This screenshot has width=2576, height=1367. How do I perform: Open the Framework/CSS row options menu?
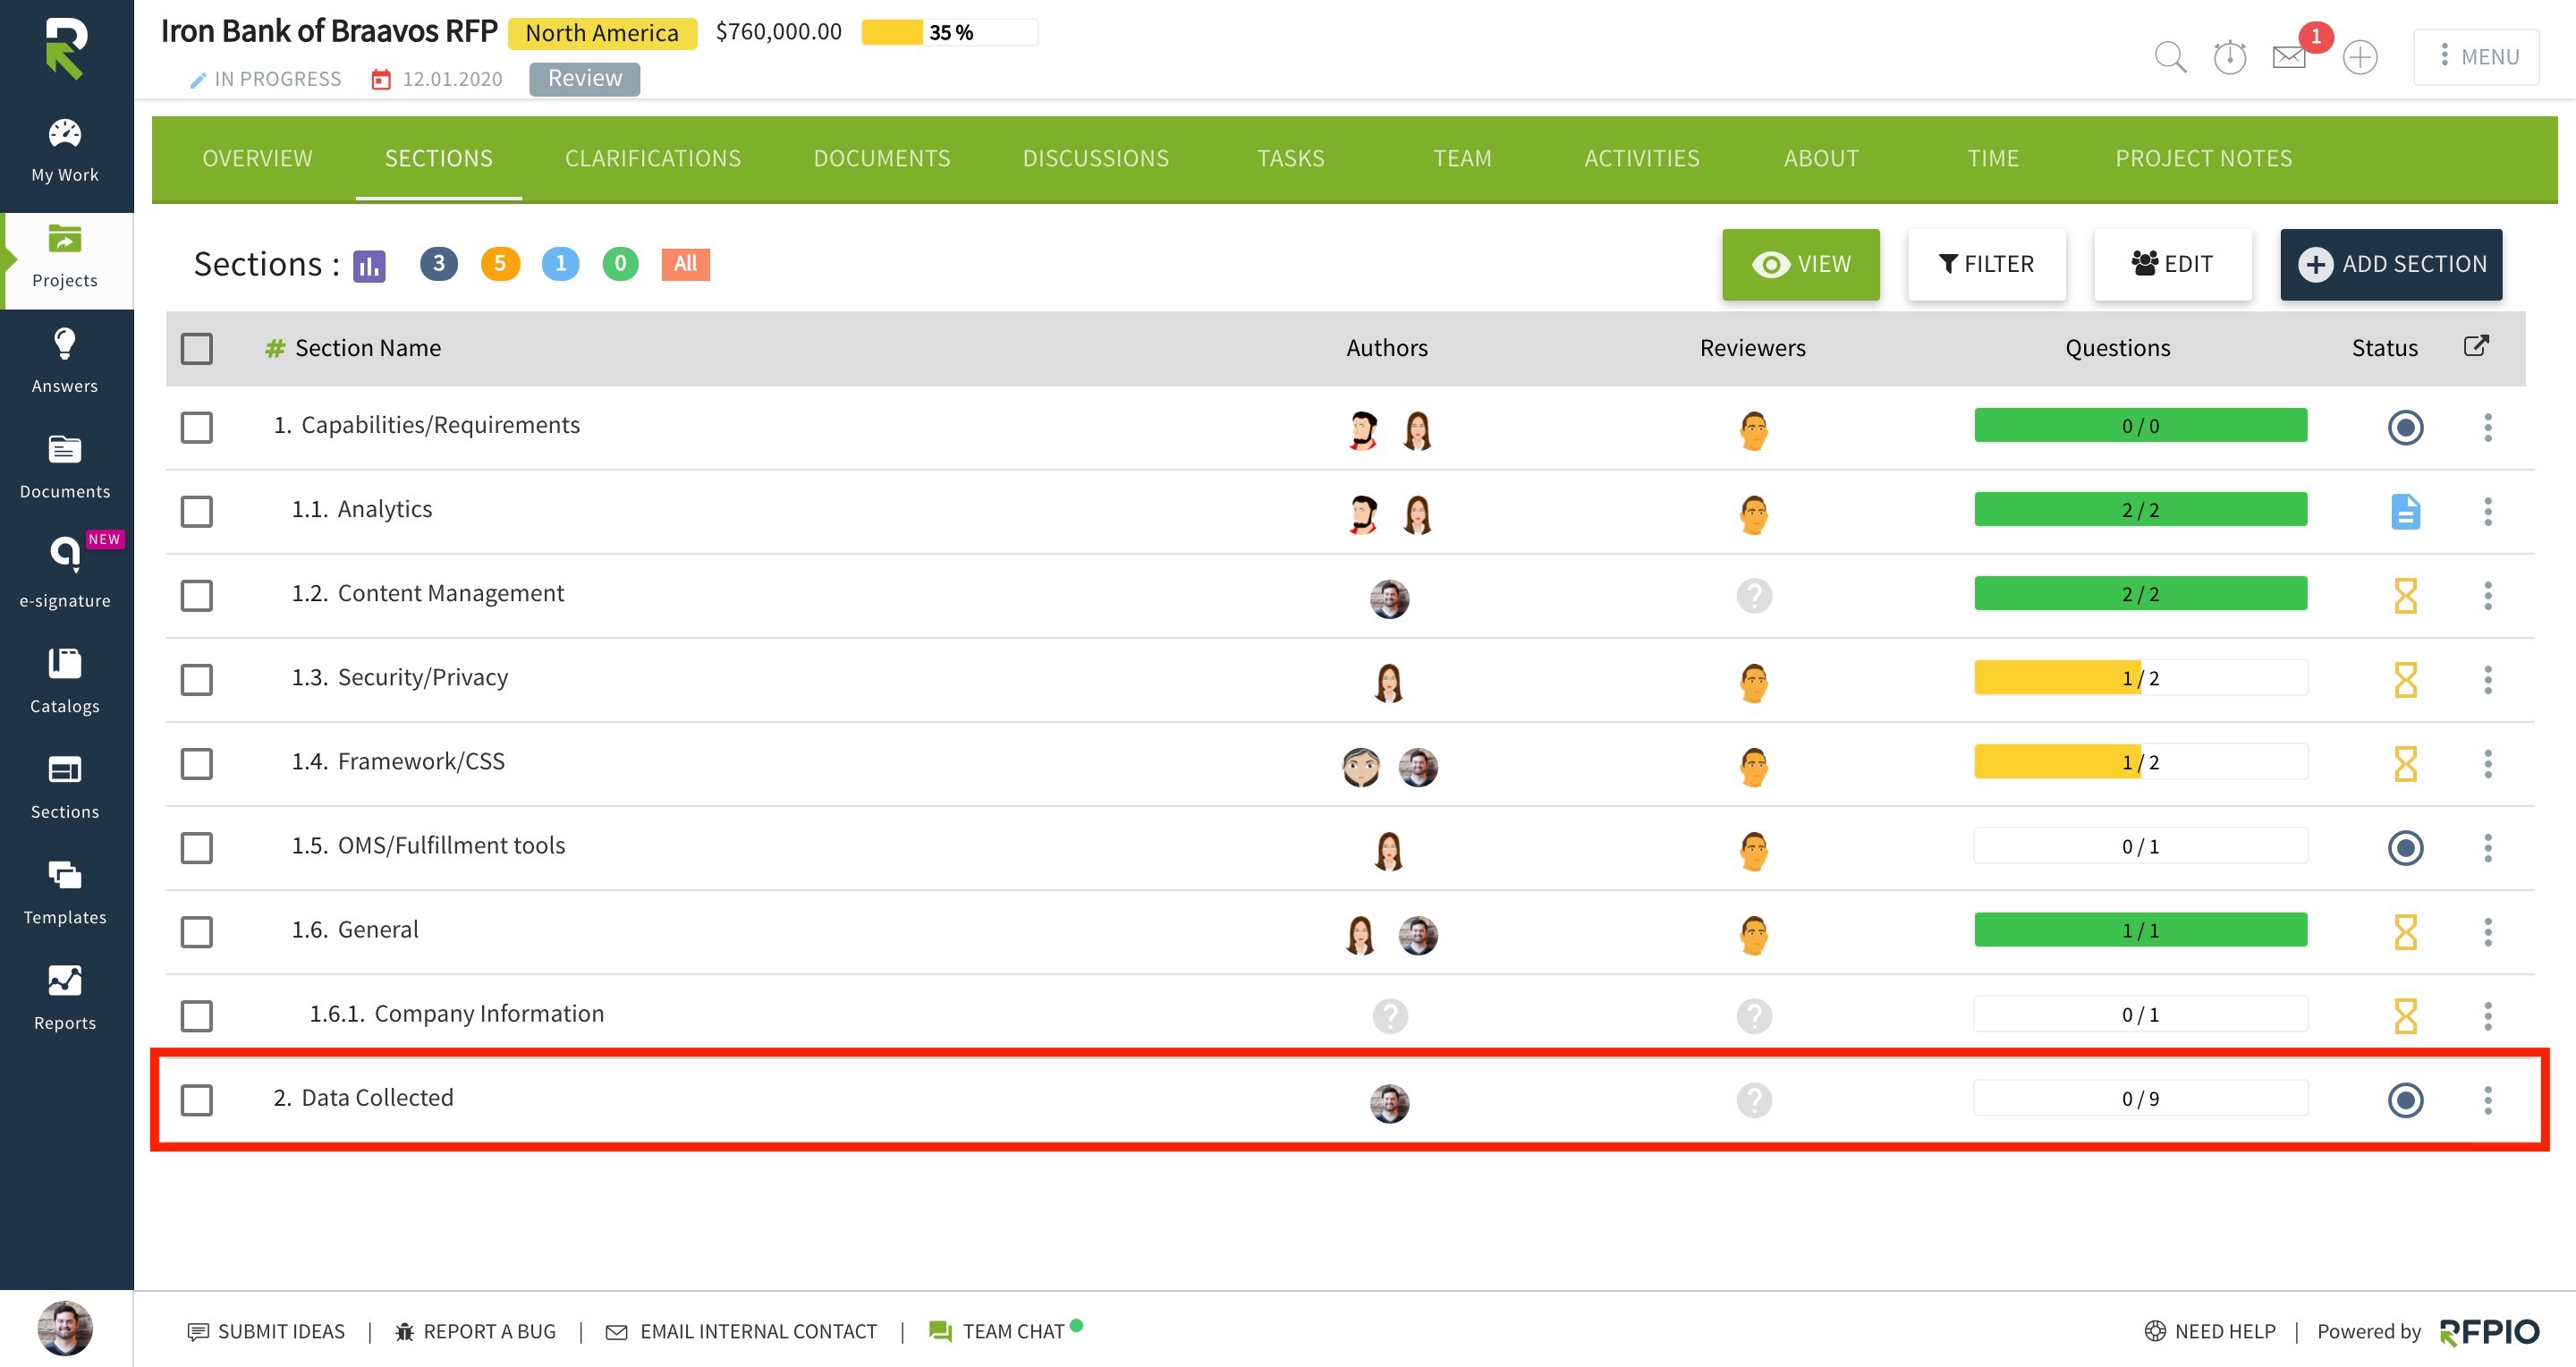point(2487,764)
